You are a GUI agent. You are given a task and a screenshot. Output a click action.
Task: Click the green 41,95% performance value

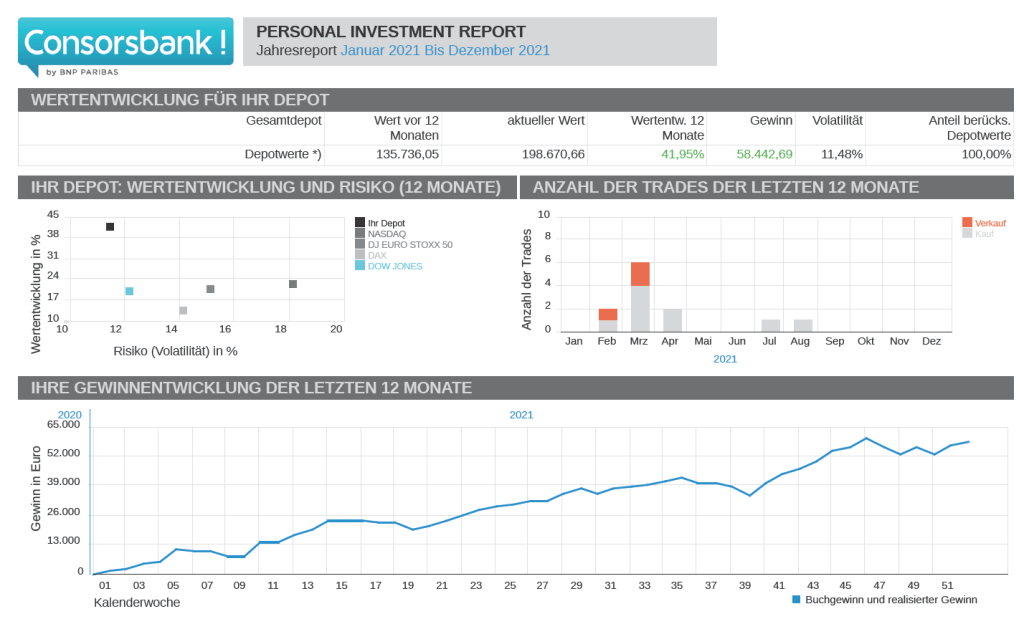[682, 155]
